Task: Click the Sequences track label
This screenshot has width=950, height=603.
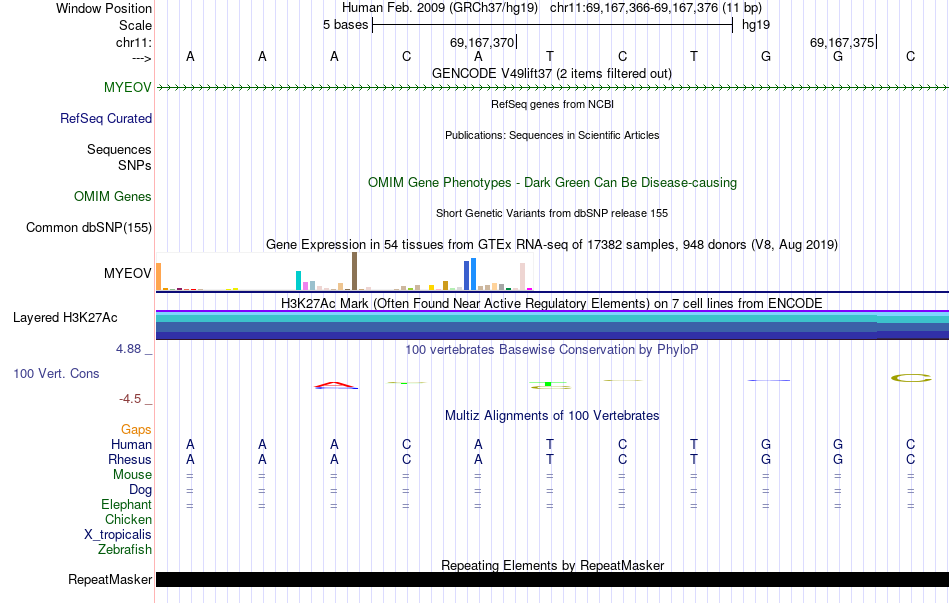Action: [119, 149]
